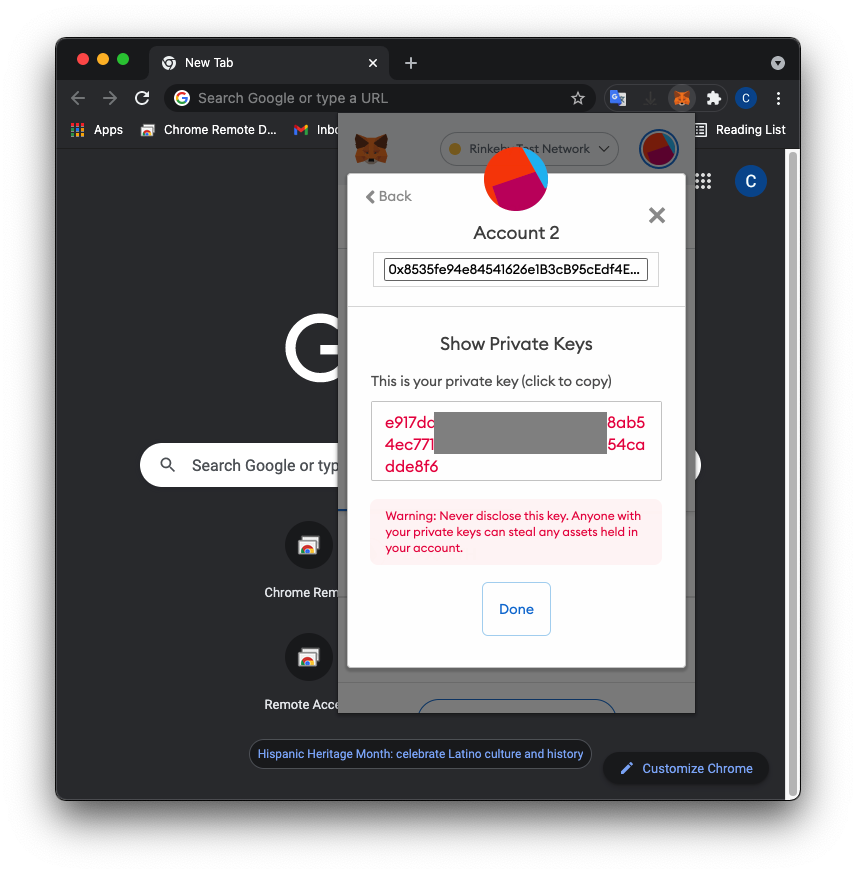Viewport: 856px width, 874px height.
Task: Open a new tab with the plus button
Action: [x=411, y=63]
